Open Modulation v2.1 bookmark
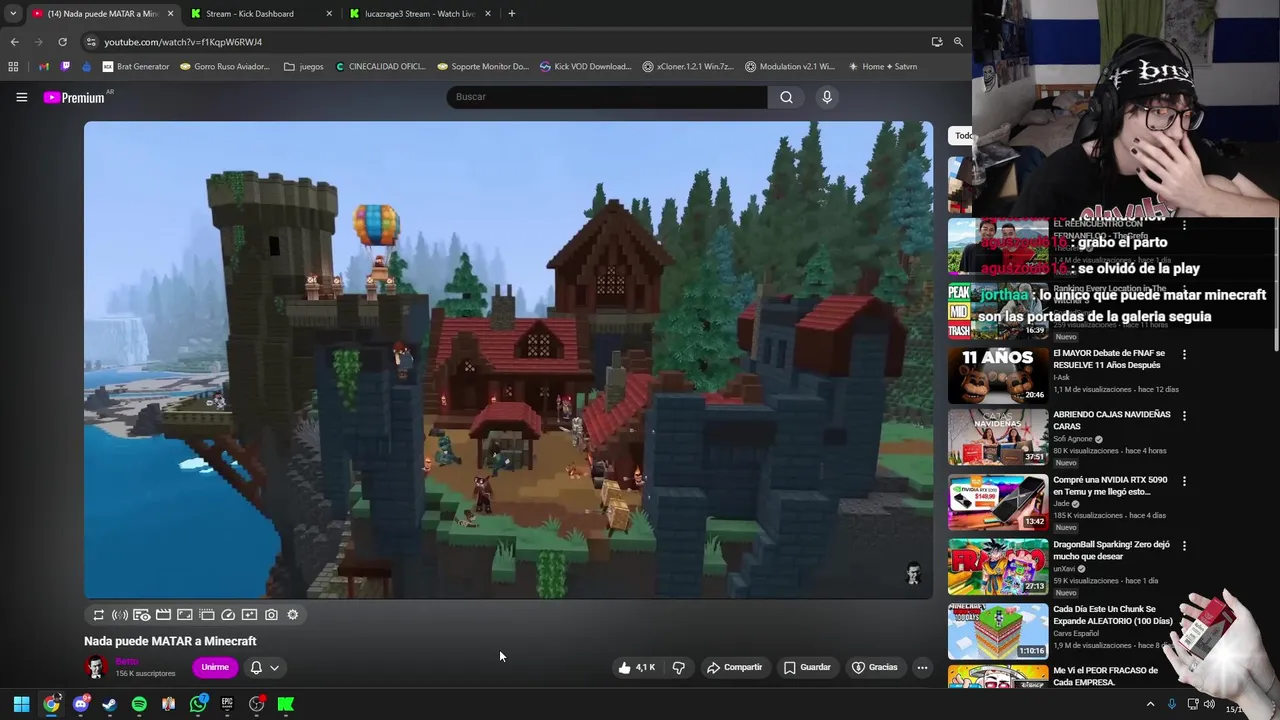The image size is (1280, 720). [790, 67]
